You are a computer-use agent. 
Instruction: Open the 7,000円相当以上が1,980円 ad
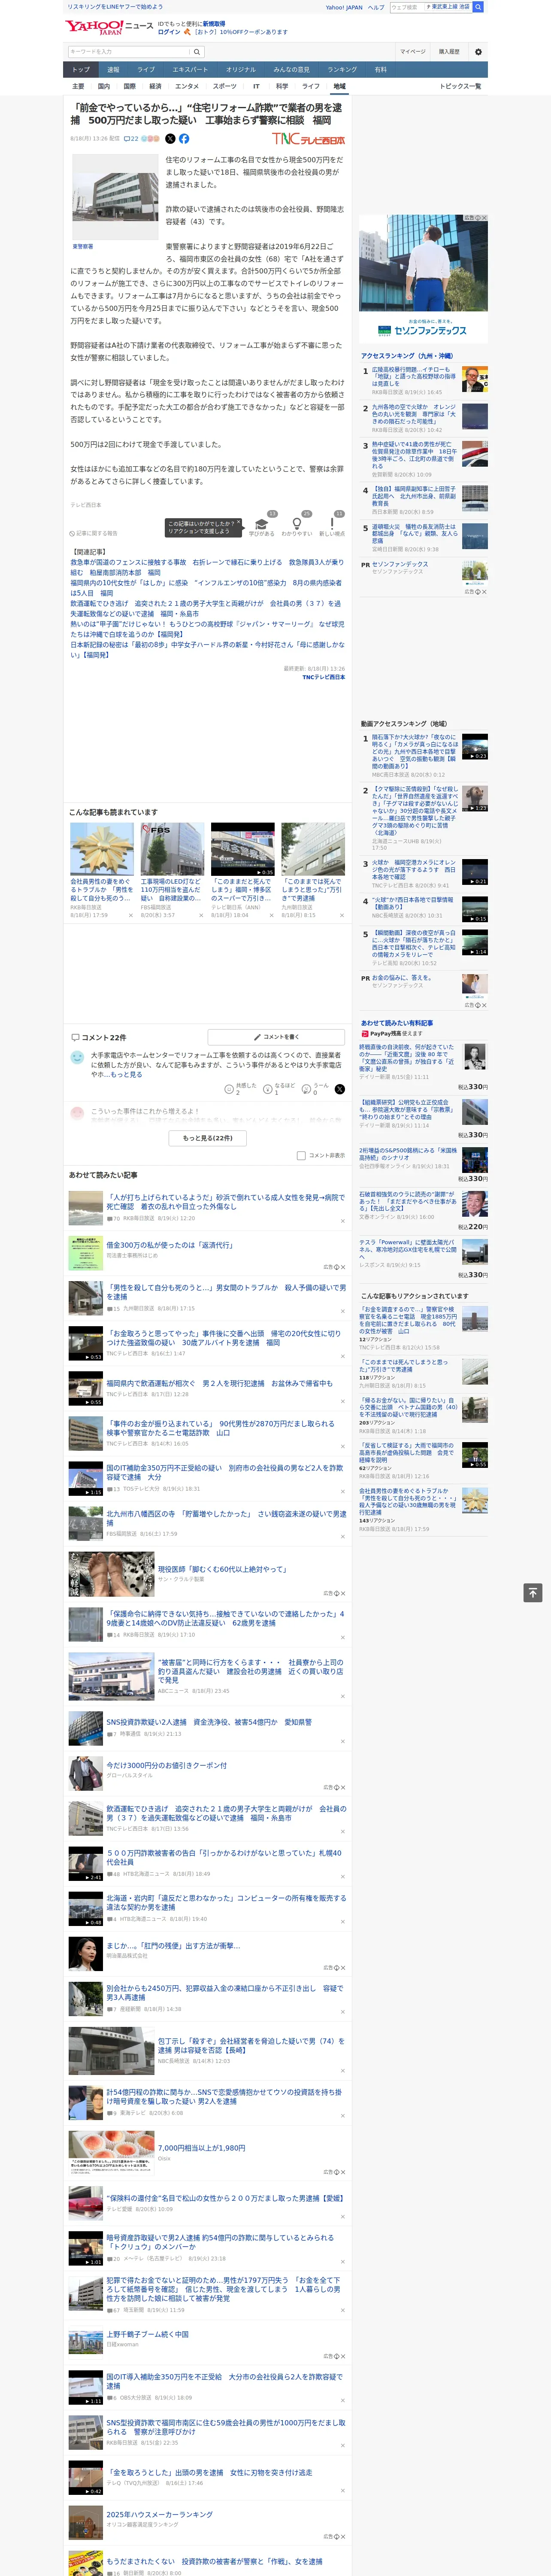(x=201, y=2147)
